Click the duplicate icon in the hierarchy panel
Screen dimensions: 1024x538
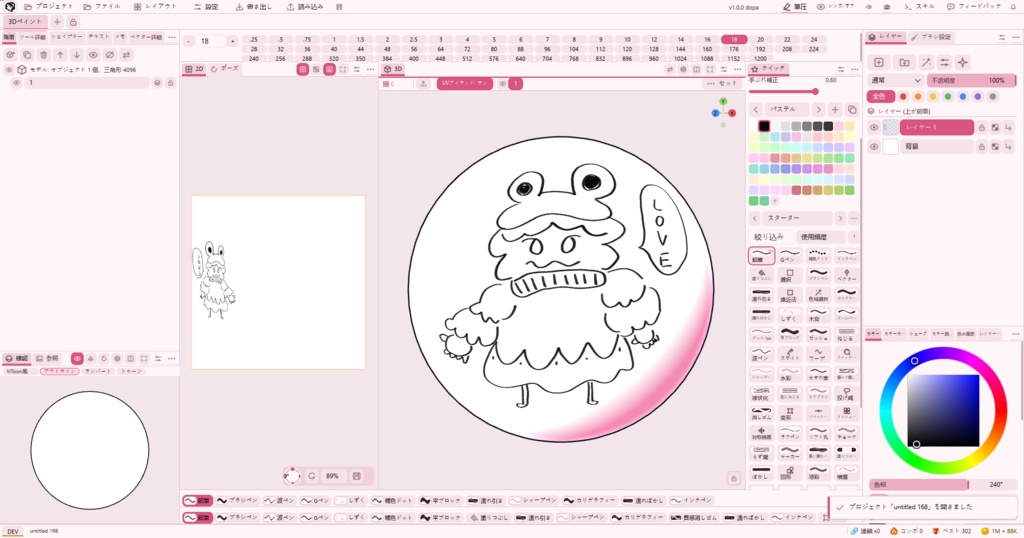point(27,55)
